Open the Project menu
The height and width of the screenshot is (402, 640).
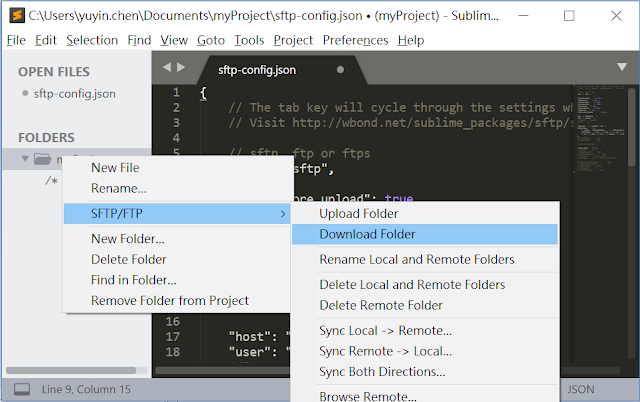tap(293, 40)
